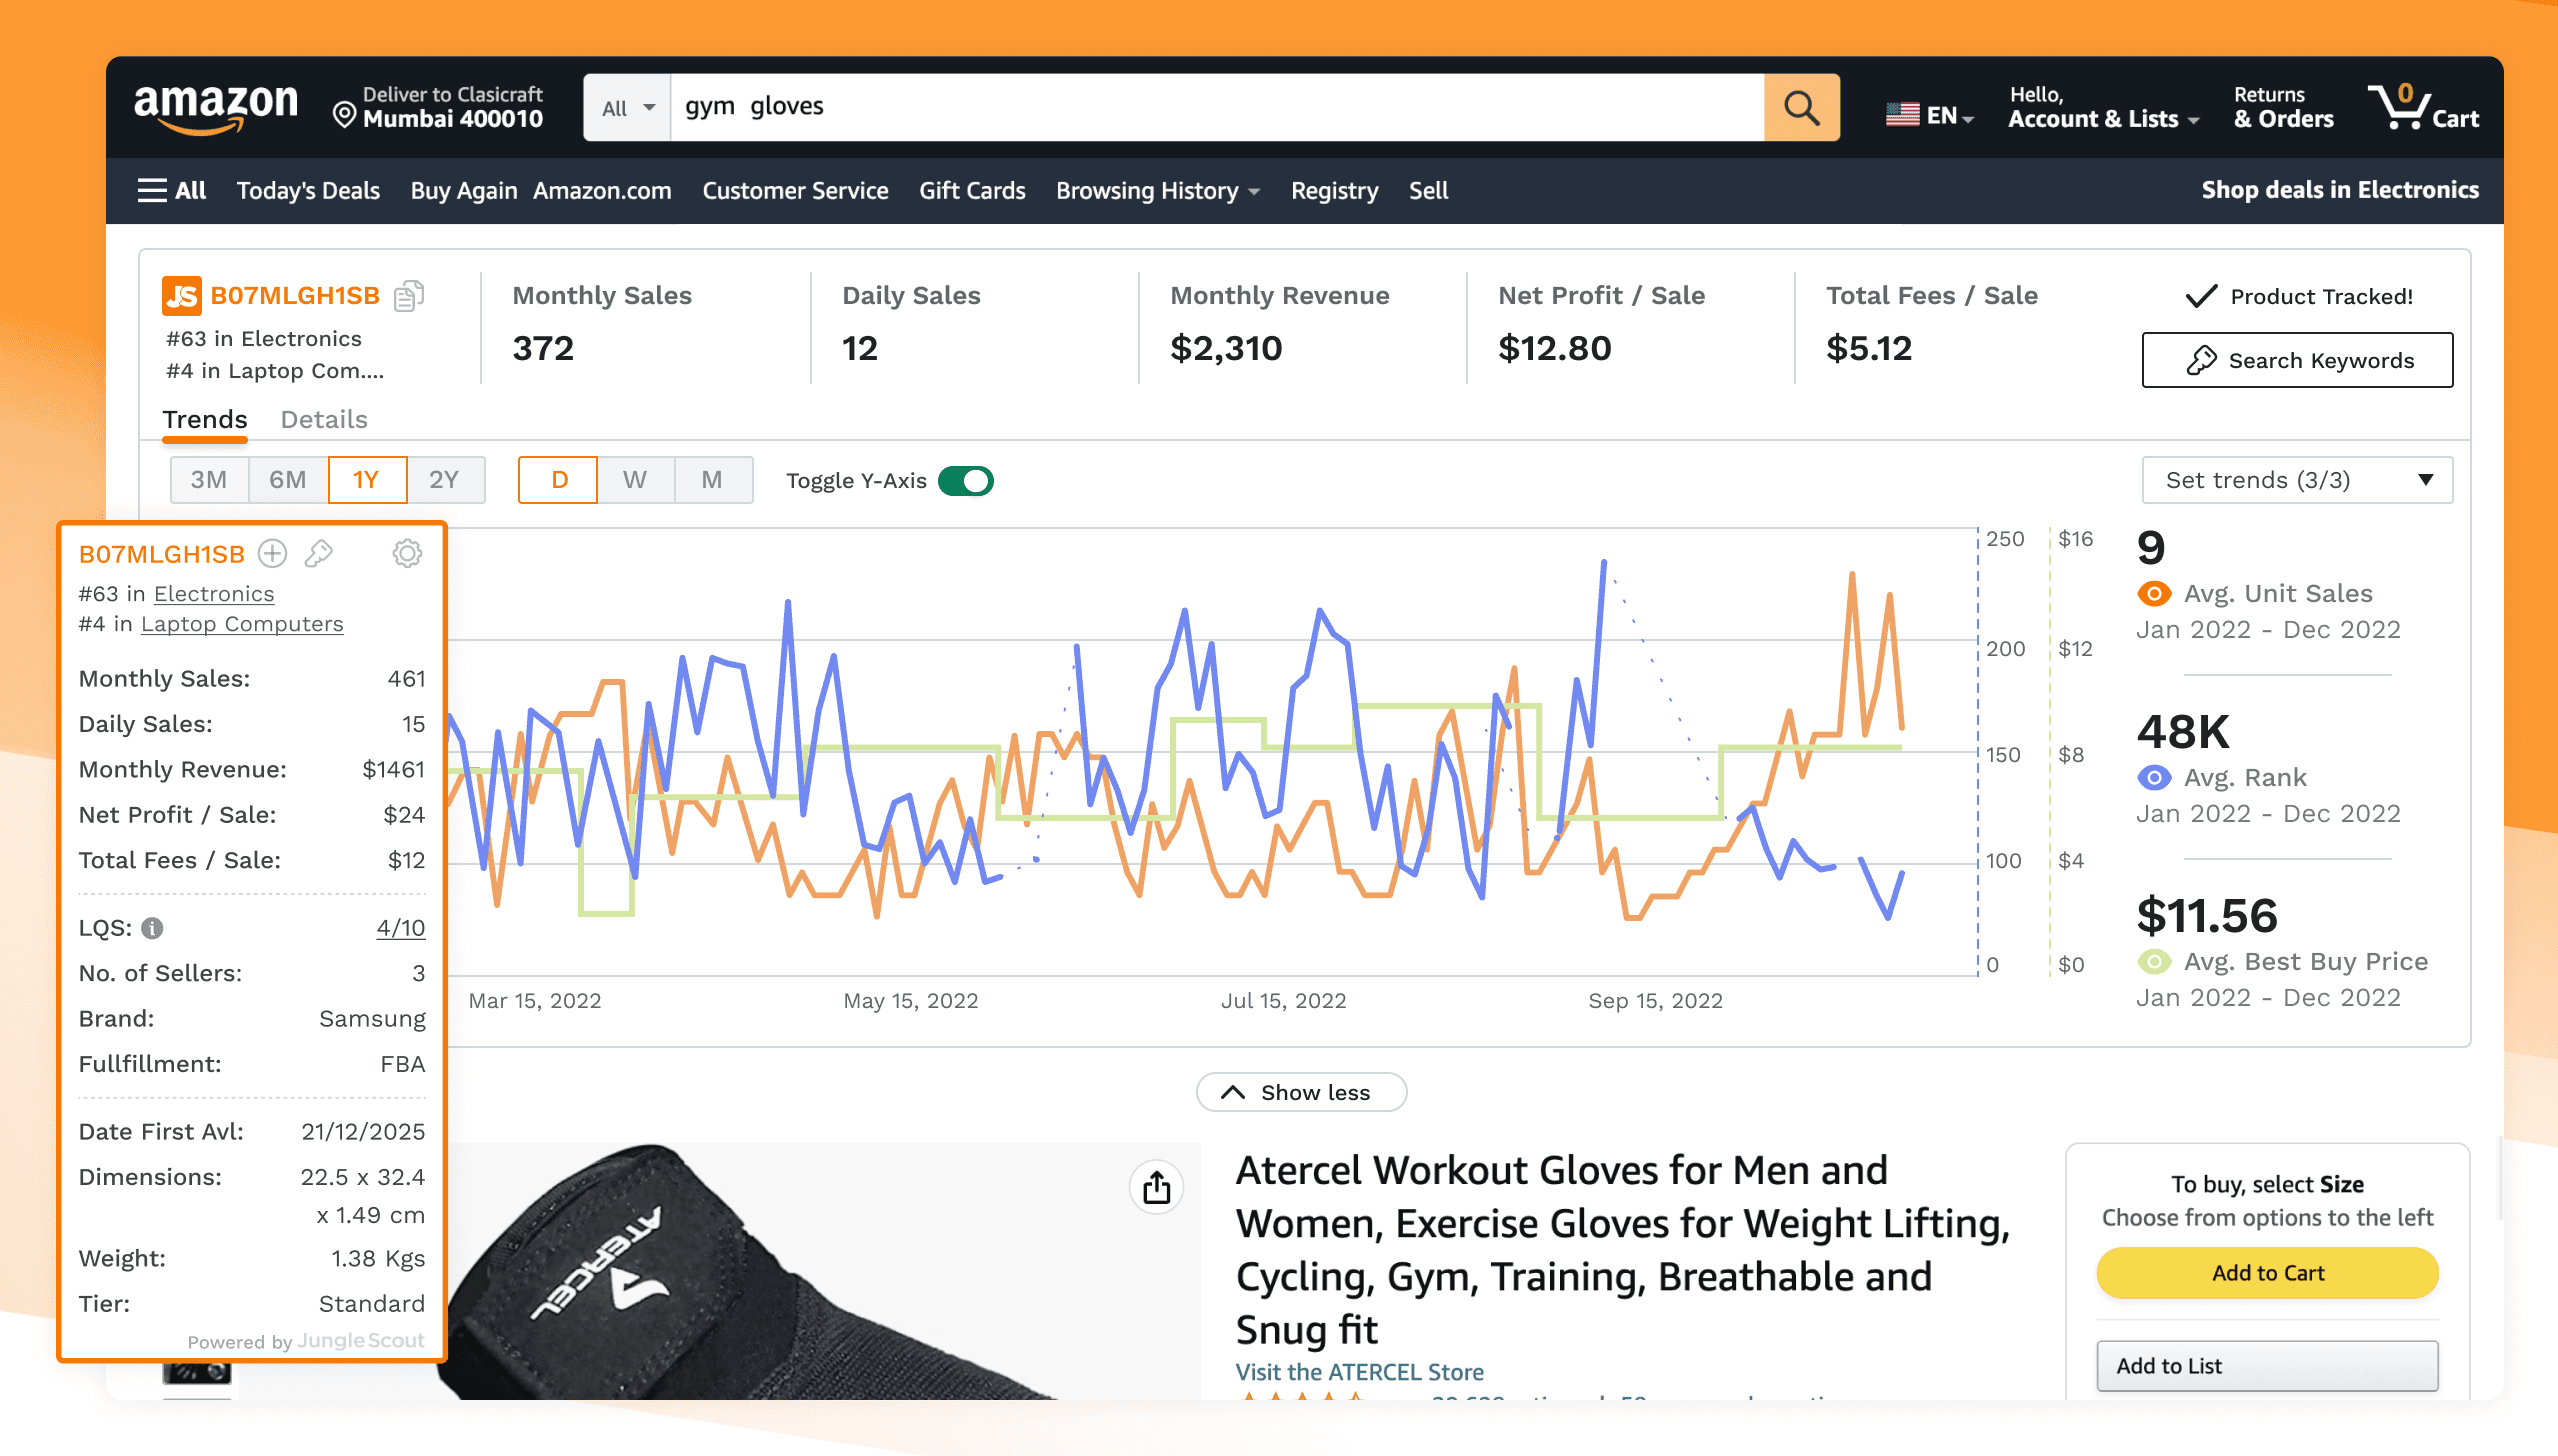Click the Add to Cart button
Image resolution: width=2558 pixels, height=1456 pixels.
pos(2266,1273)
